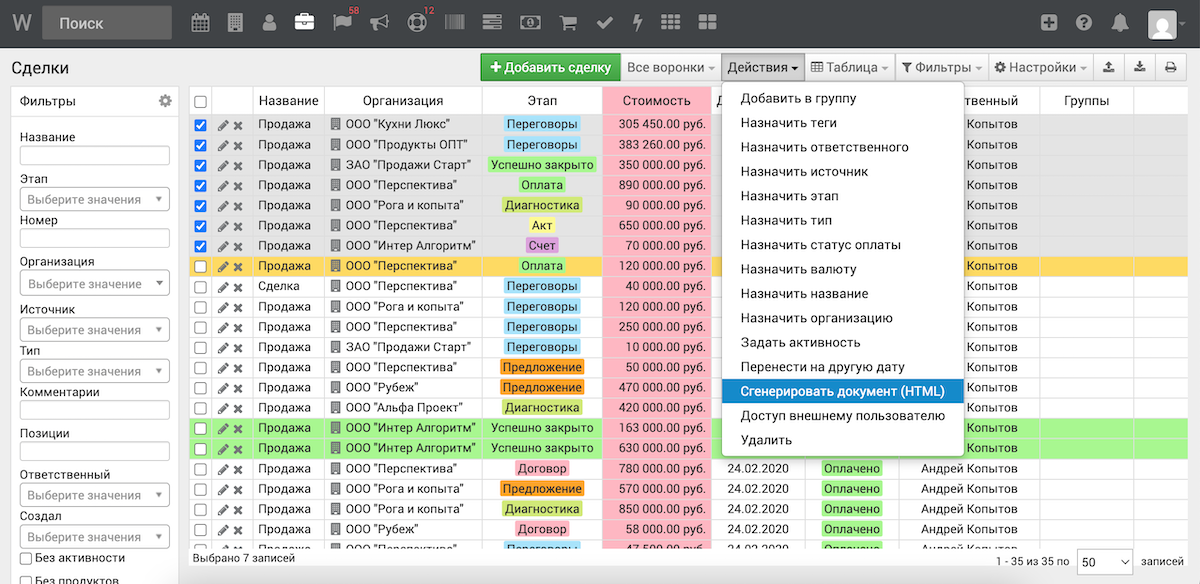Open the records-per-page dropdown showing 50

coord(1105,562)
